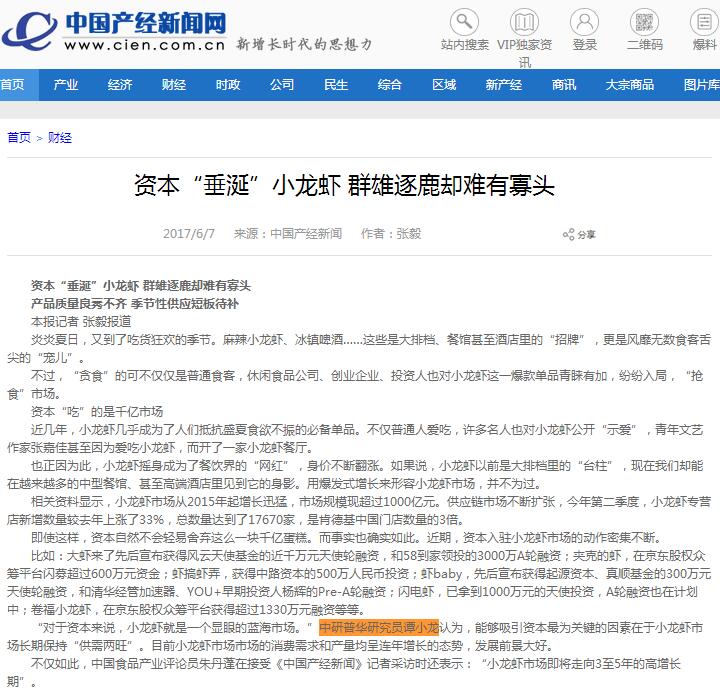Viewport: 720px width, 692px height.
Task: Open the 图片库 navigation item
Action: coord(701,84)
